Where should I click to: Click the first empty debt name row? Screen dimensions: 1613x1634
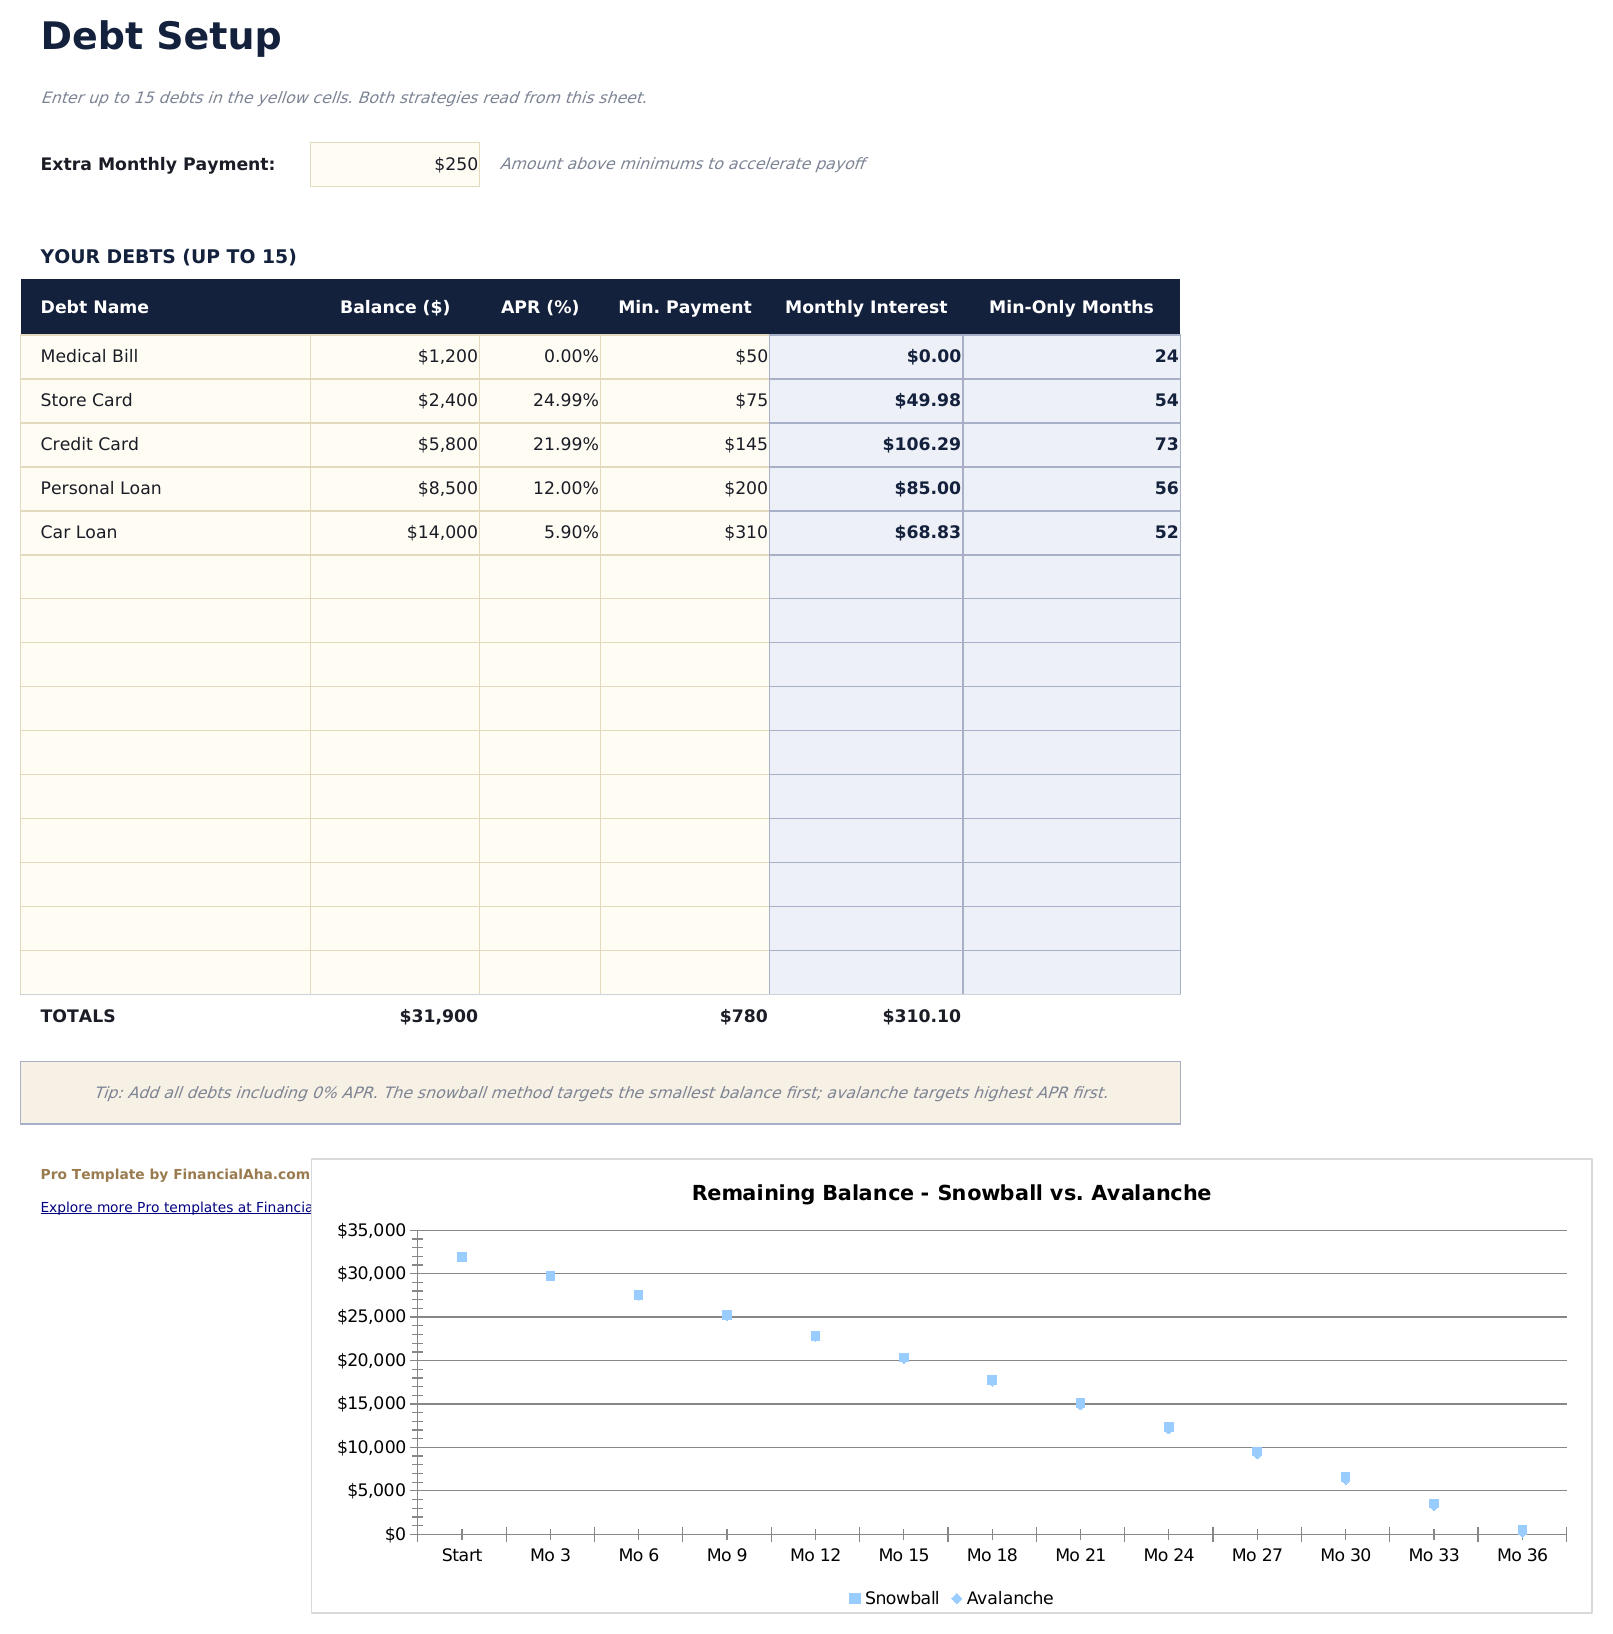(165, 576)
